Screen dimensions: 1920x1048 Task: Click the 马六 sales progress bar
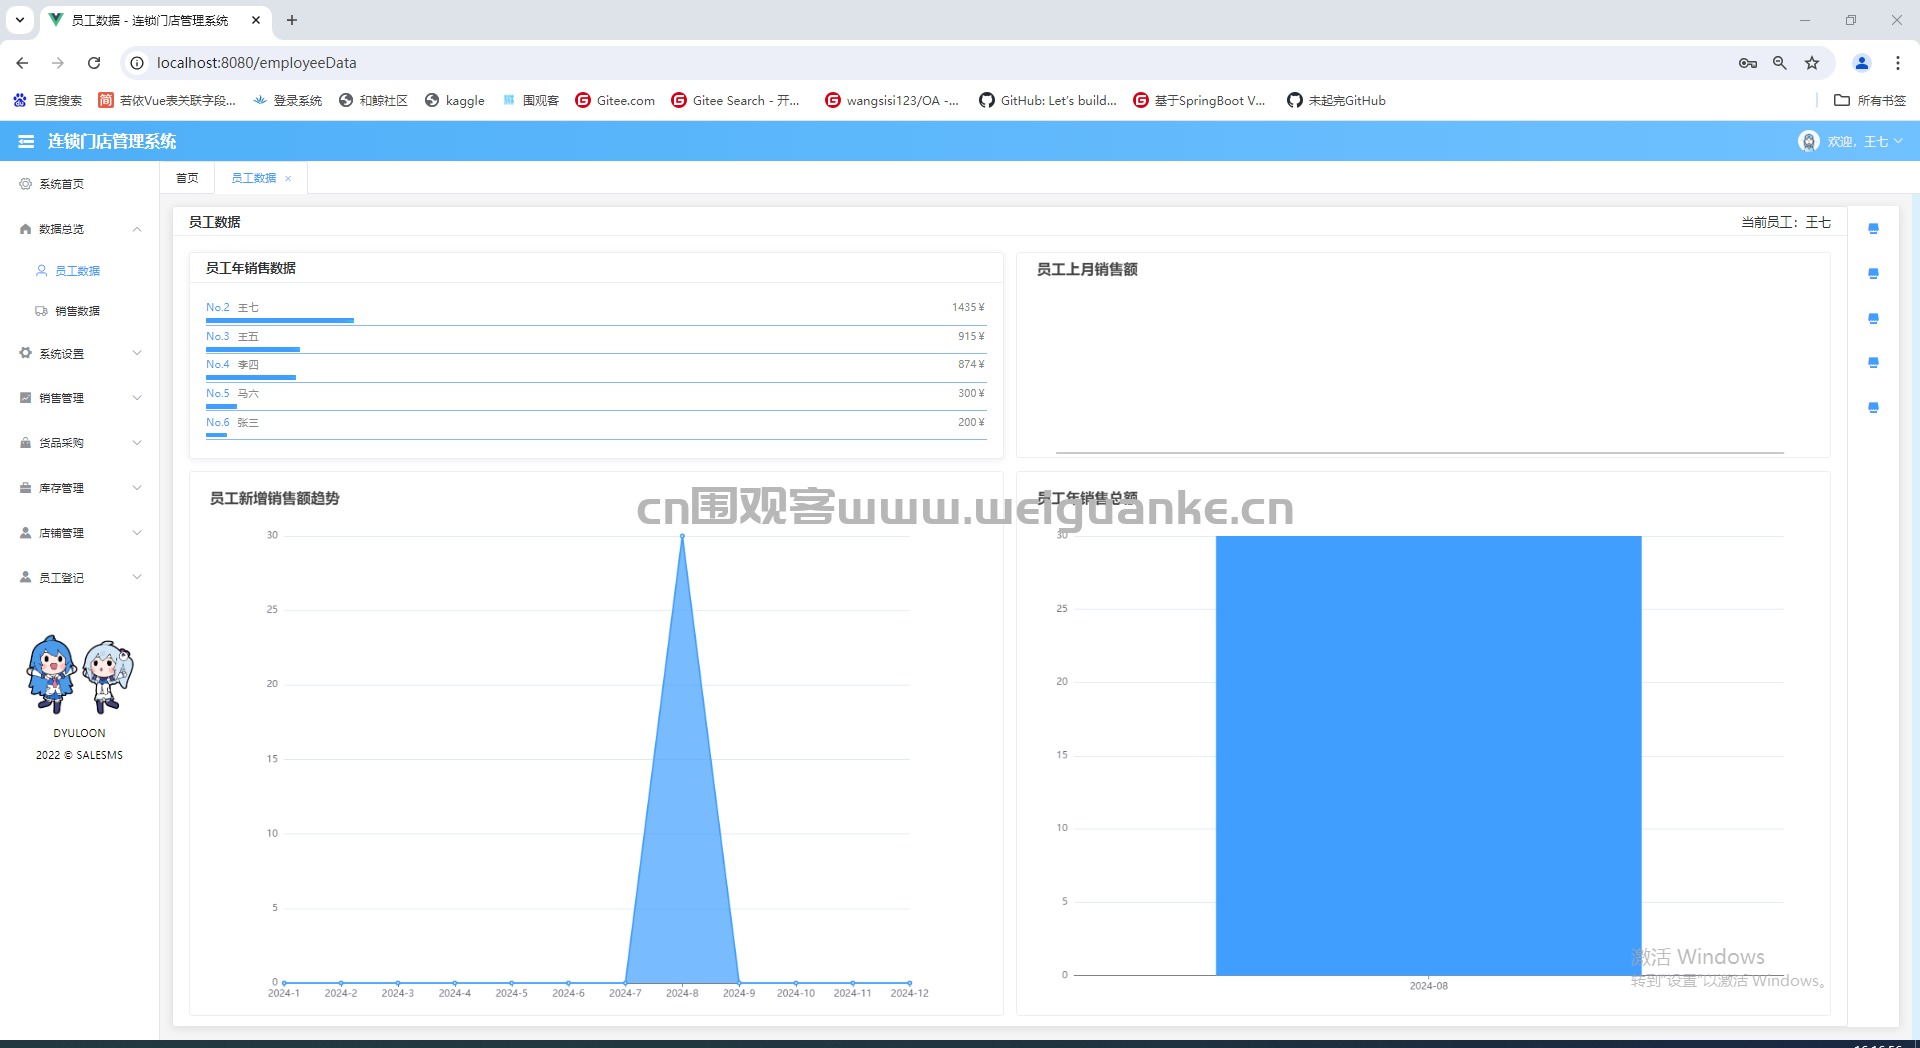click(x=221, y=407)
